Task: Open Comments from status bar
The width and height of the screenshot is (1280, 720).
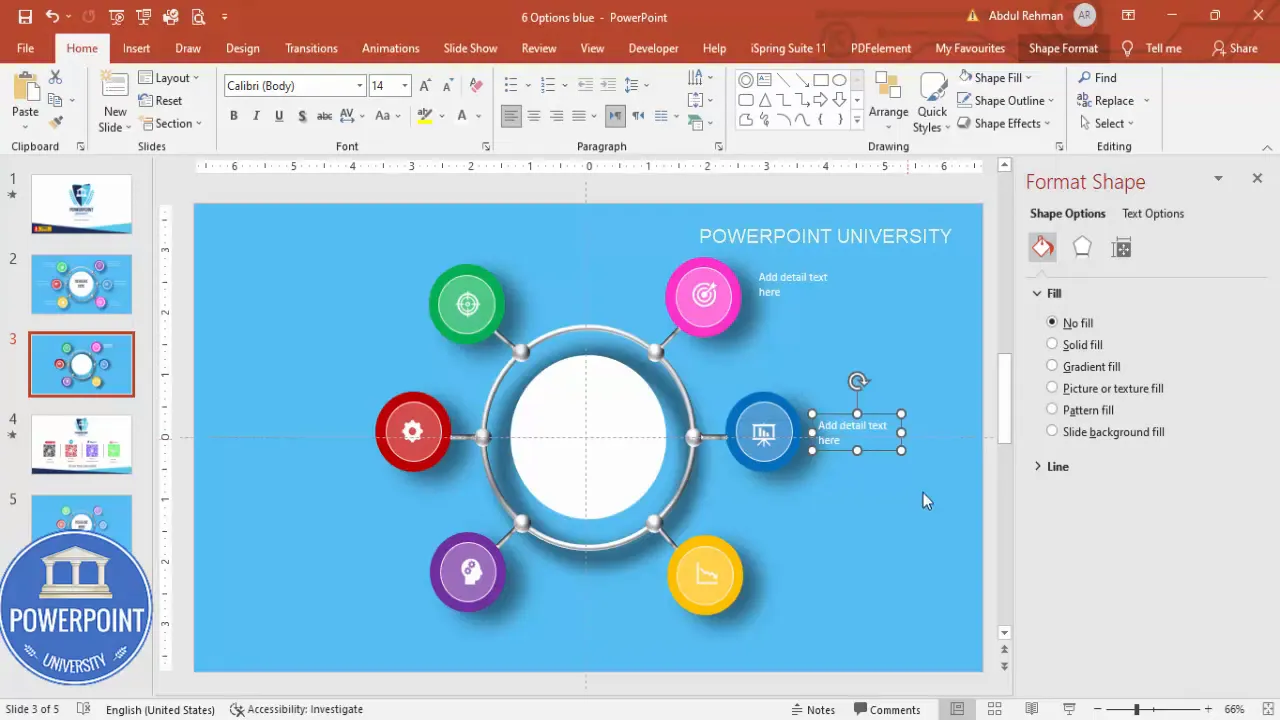Action: (885, 709)
